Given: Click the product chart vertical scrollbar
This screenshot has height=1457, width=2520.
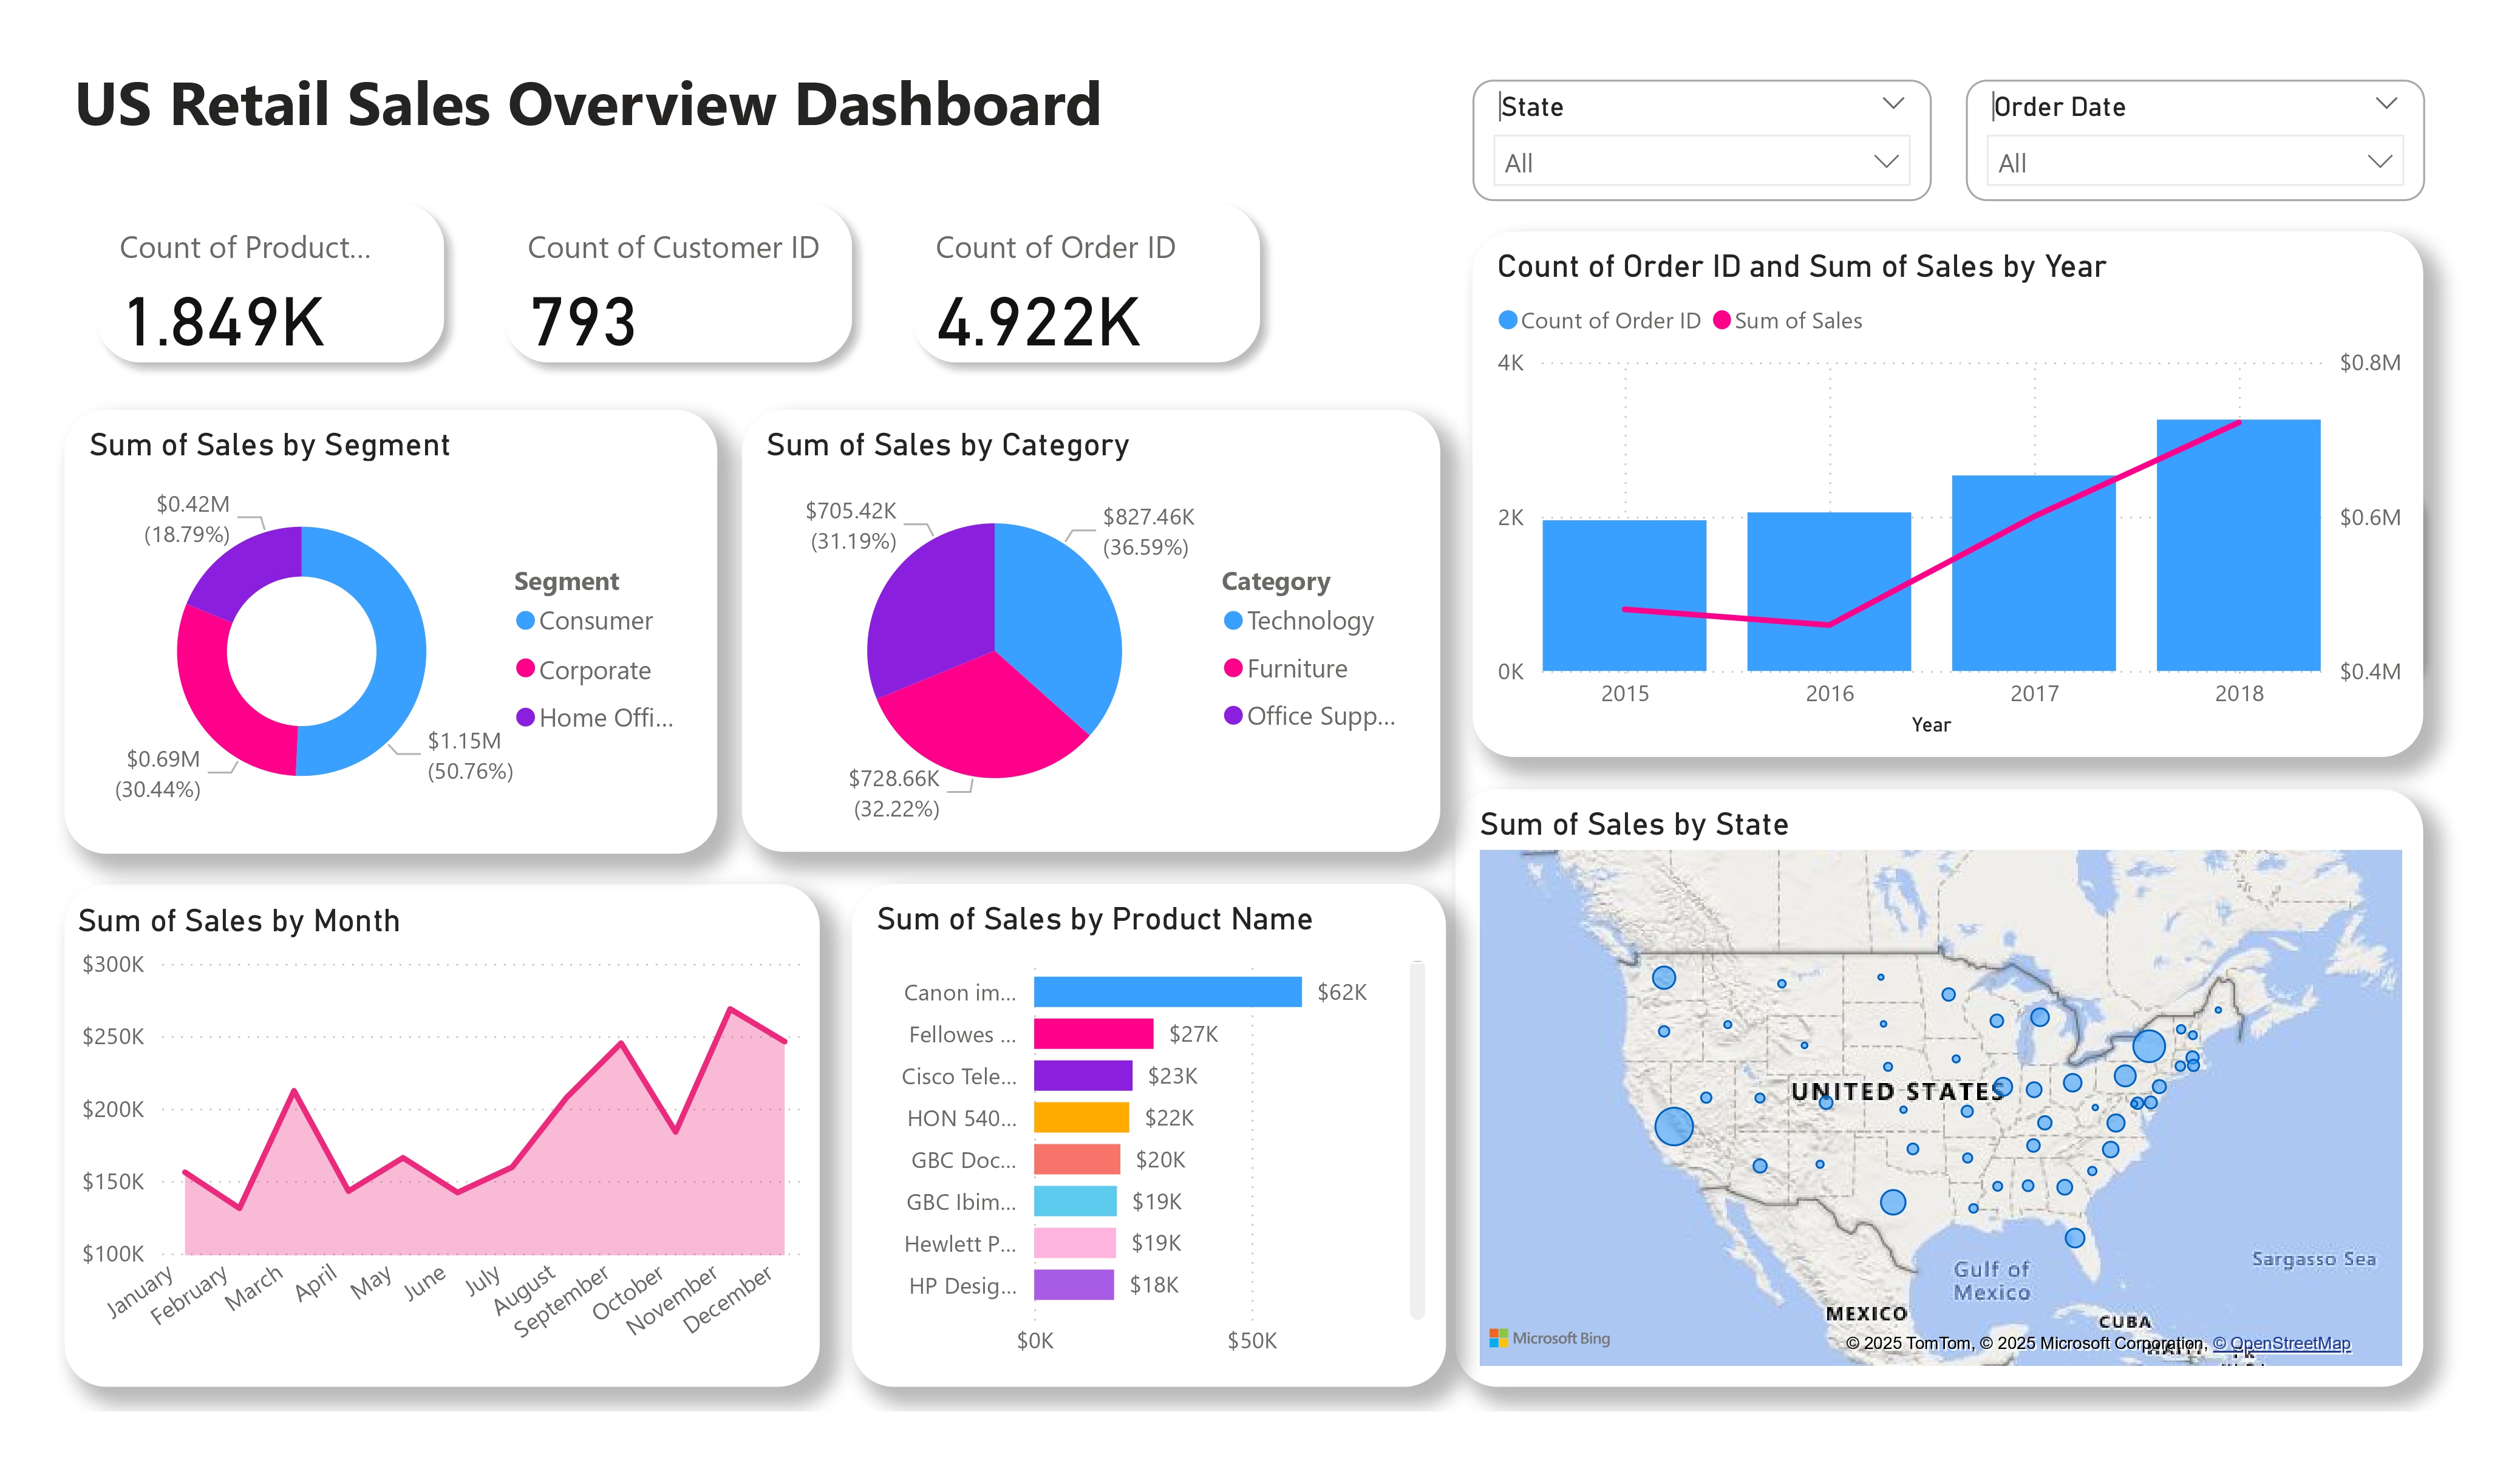Looking at the screenshot, I should point(1416,1140).
